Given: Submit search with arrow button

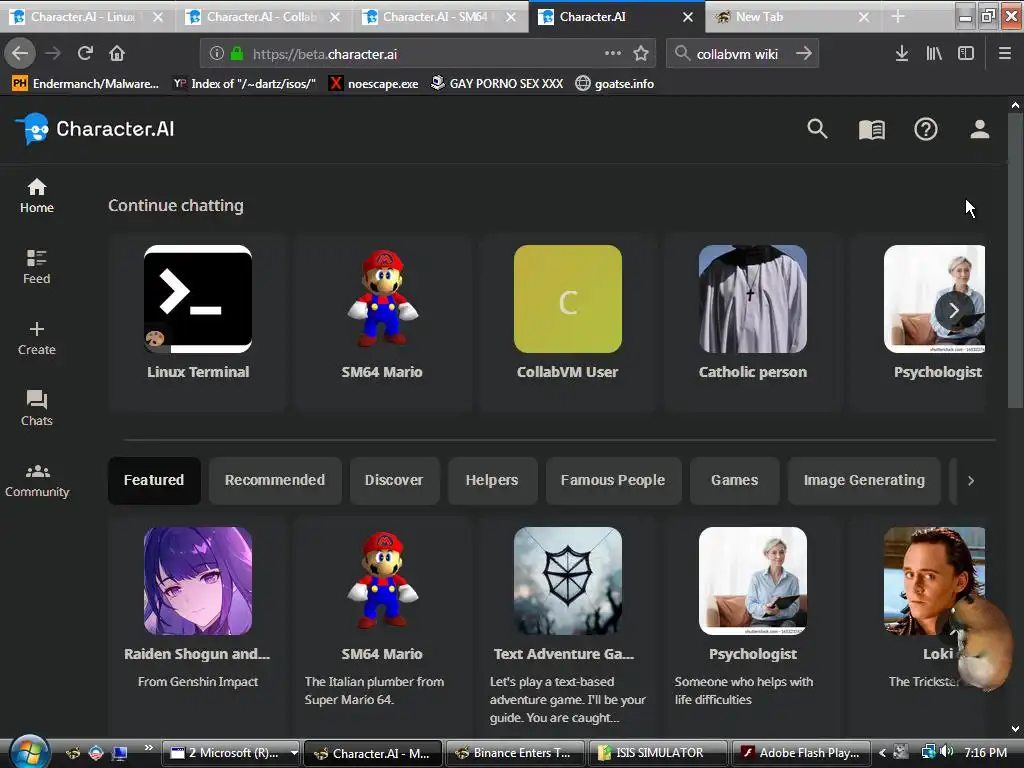Looking at the screenshot, I should coord(804,54).
